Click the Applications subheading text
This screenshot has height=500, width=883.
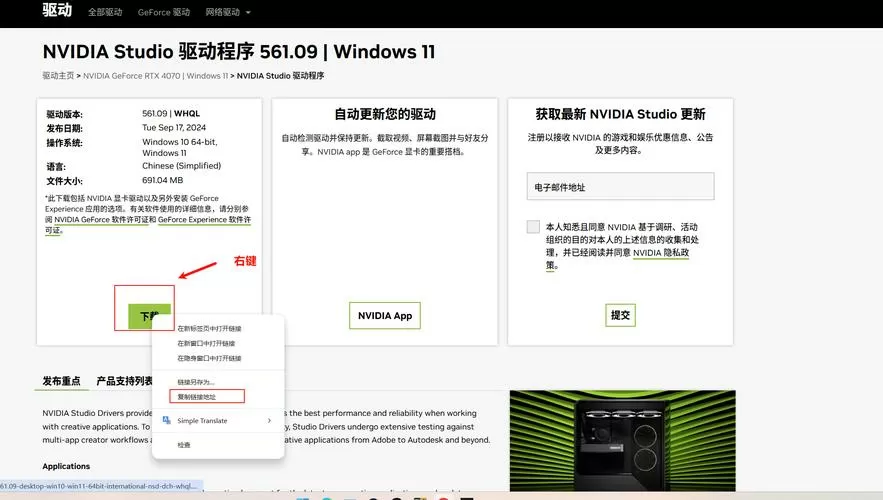point(66,466)
